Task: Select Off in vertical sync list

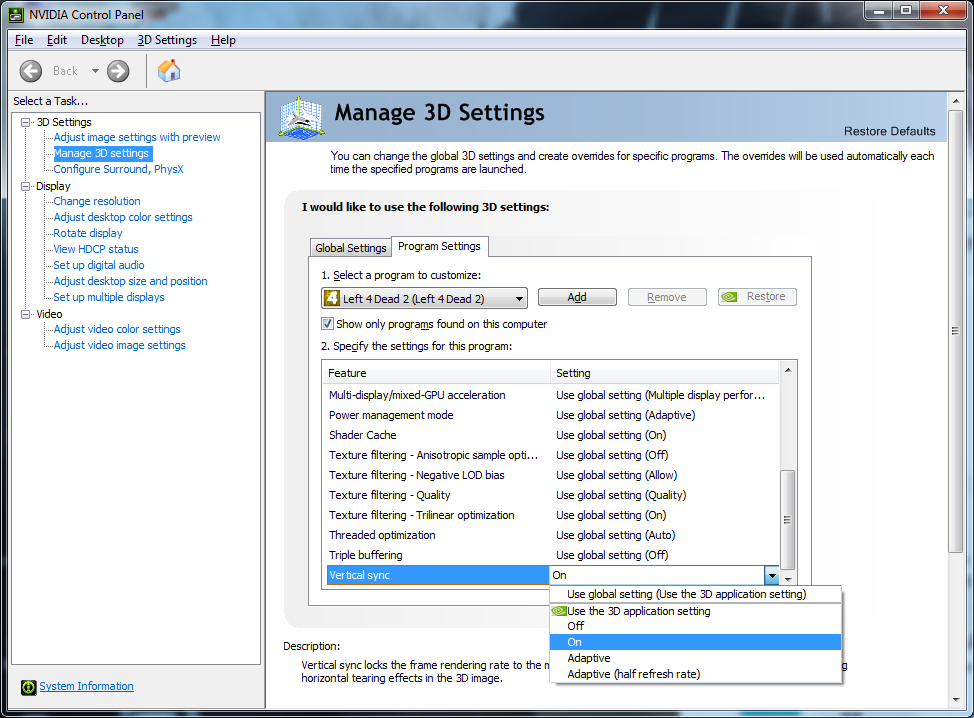Action: click(x=695, y=626)
